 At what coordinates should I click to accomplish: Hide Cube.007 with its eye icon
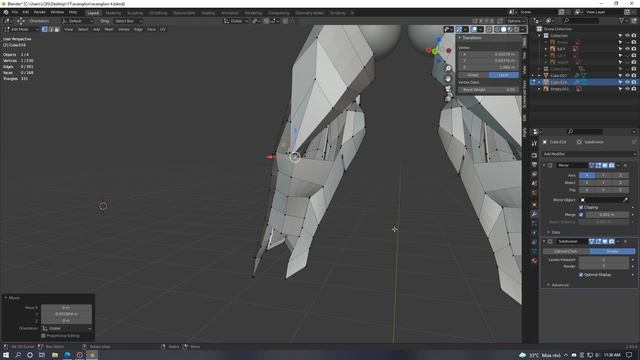[x=627, y=76]
